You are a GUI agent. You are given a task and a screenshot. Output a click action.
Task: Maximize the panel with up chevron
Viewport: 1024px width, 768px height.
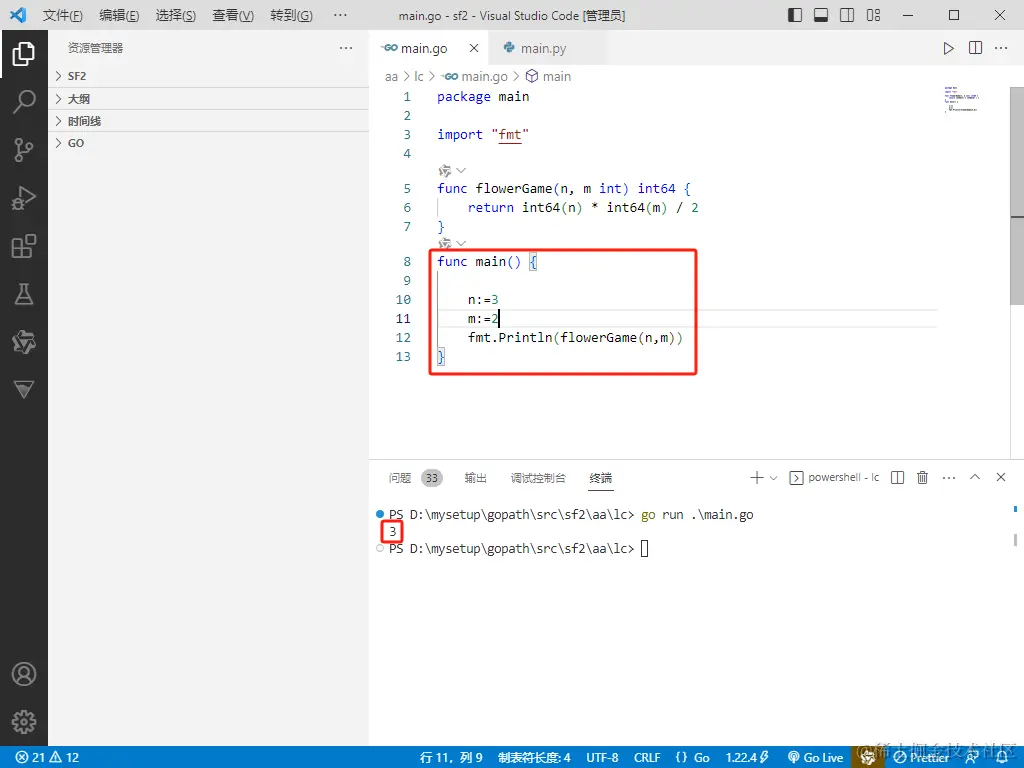(974, 477)
